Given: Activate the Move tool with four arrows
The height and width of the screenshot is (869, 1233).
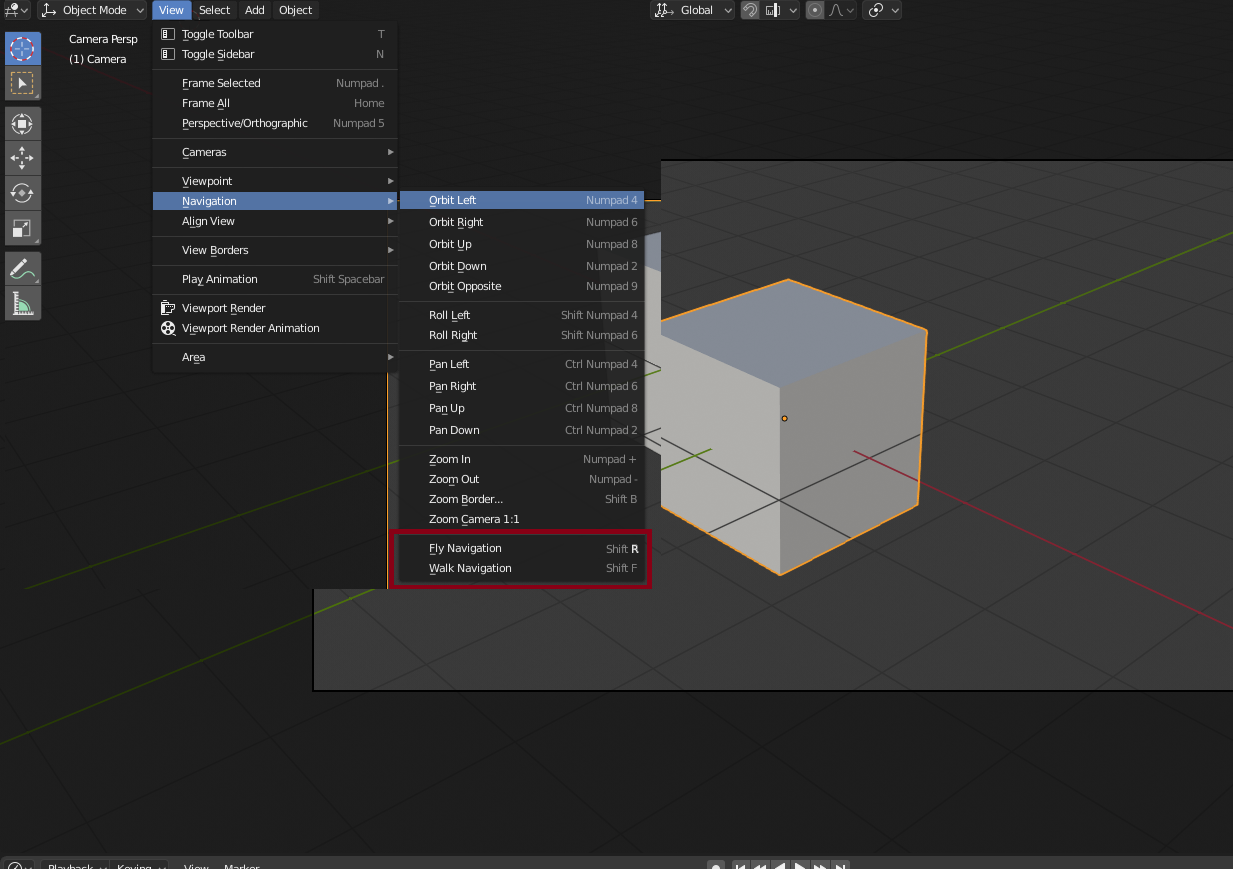Looking at the screenshot, I should coord(22,158).
